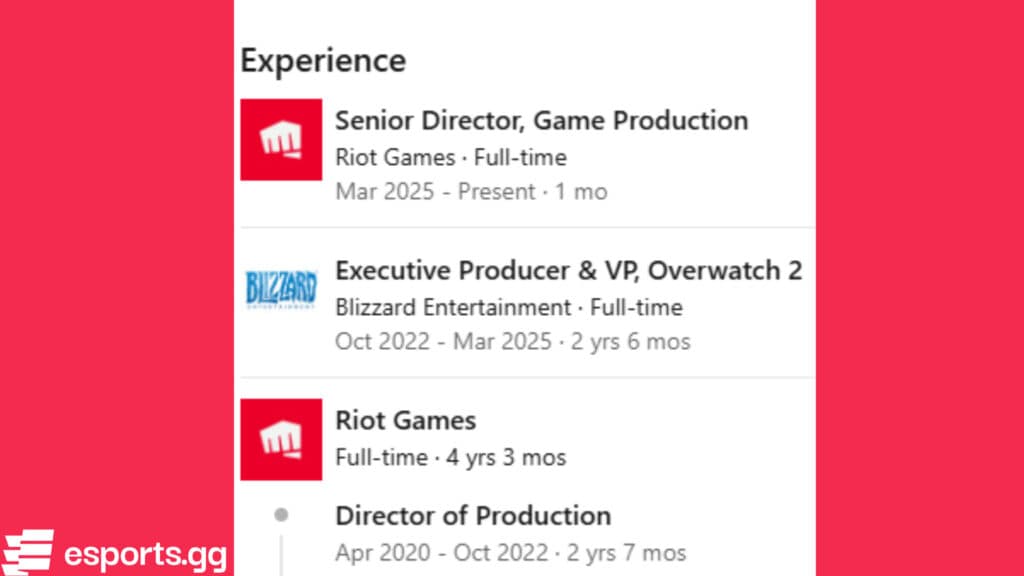Click the Mar 2025 - Present date text
This screenshot has width=1024, height=576.
pos(470,191)
